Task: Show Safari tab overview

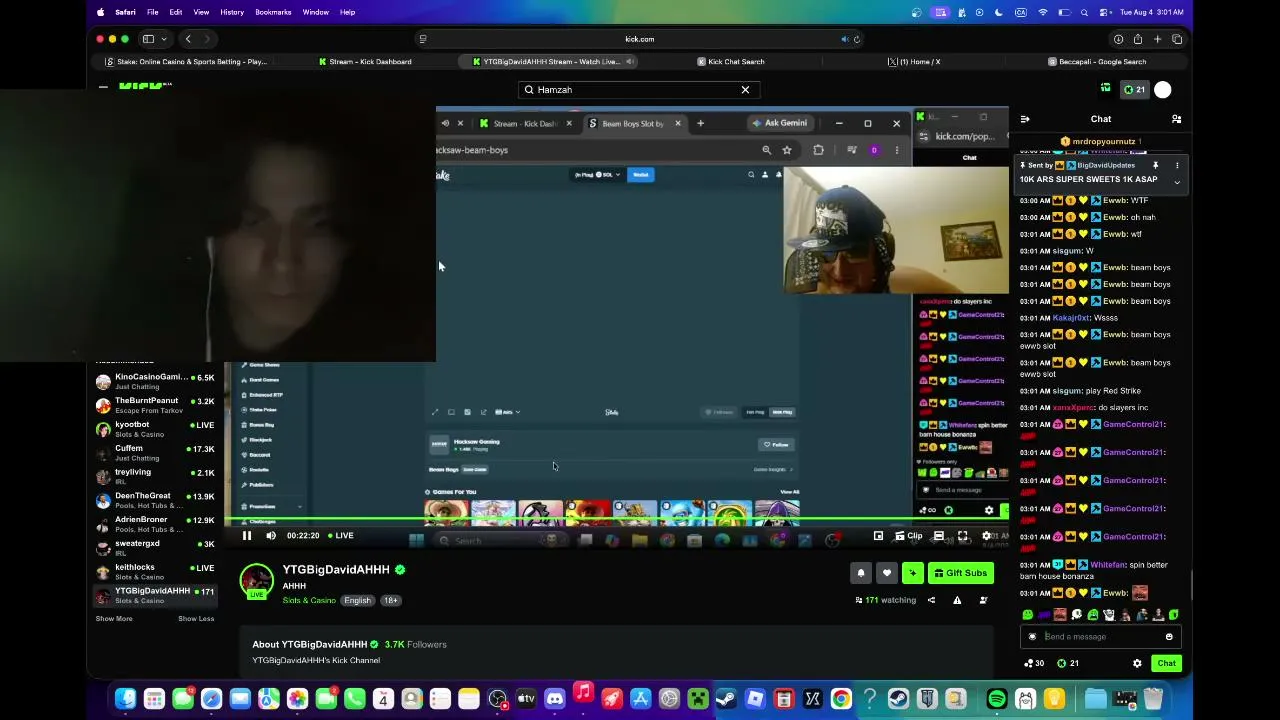Action: click(1177, 39)
